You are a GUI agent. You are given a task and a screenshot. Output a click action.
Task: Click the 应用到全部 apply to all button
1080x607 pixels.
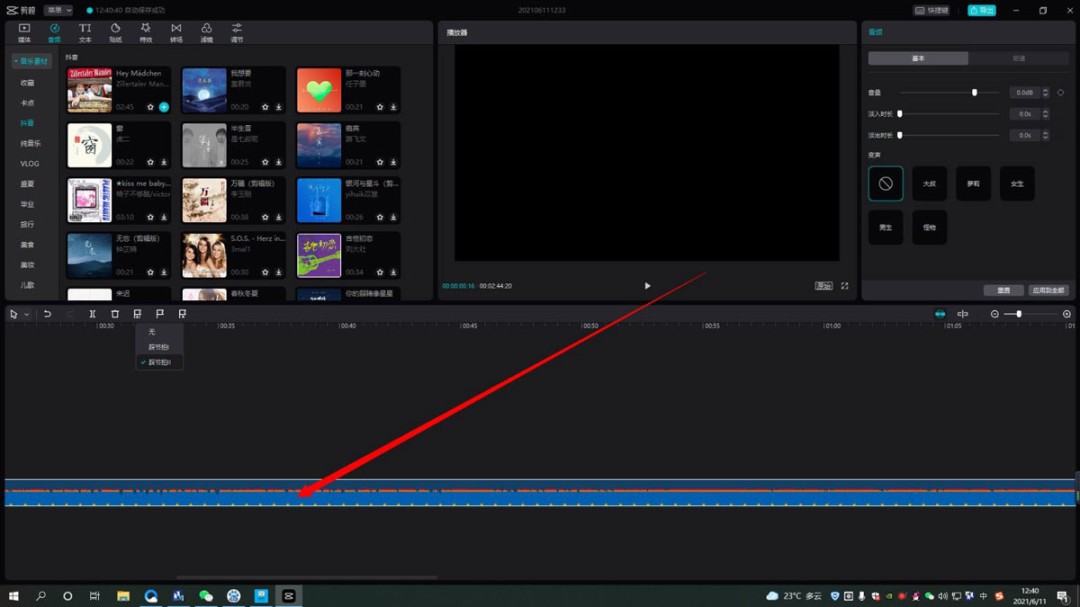tap(1048, 290)
